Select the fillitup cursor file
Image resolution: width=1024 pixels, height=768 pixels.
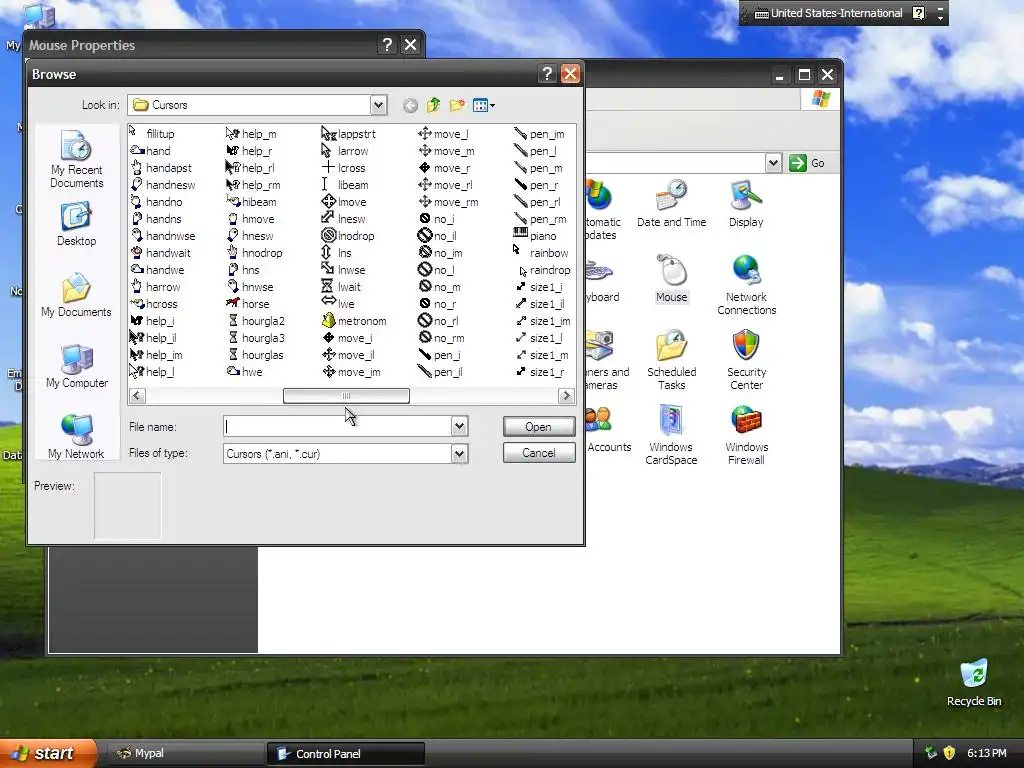[x=152, y=134]
